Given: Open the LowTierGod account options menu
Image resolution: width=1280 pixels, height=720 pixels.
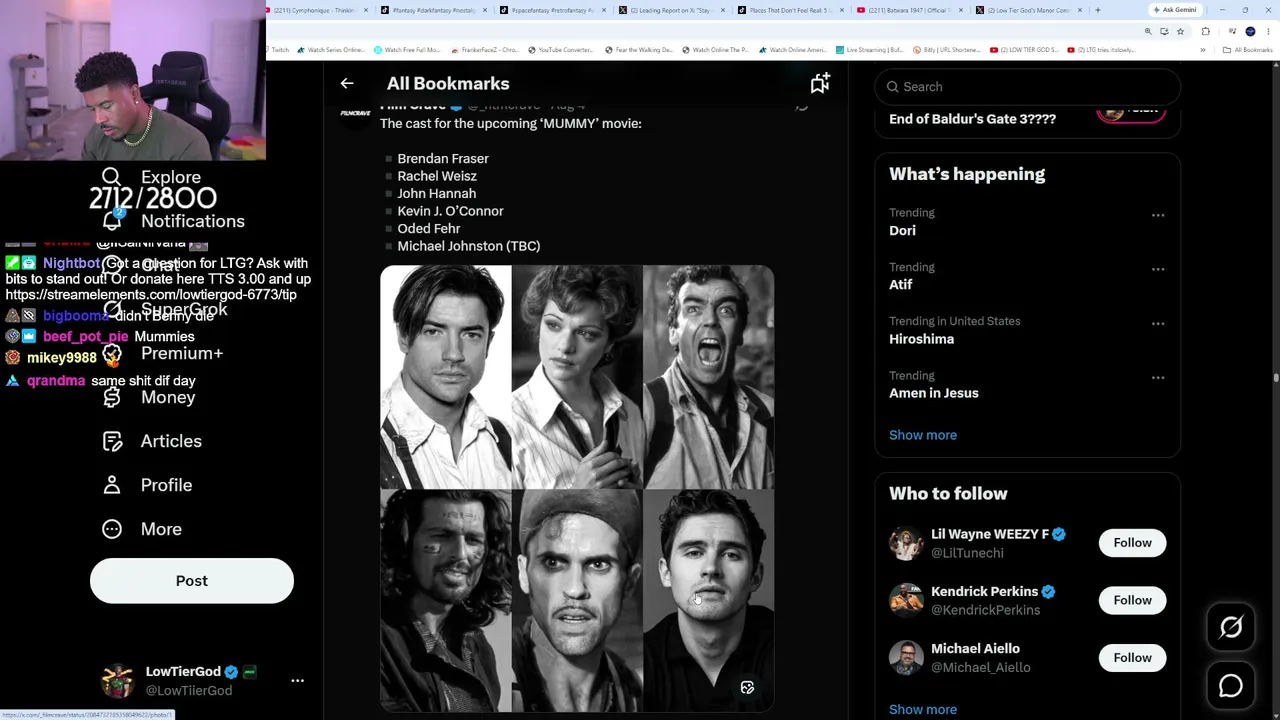Looking at the screenshot, I should [297, 680].
